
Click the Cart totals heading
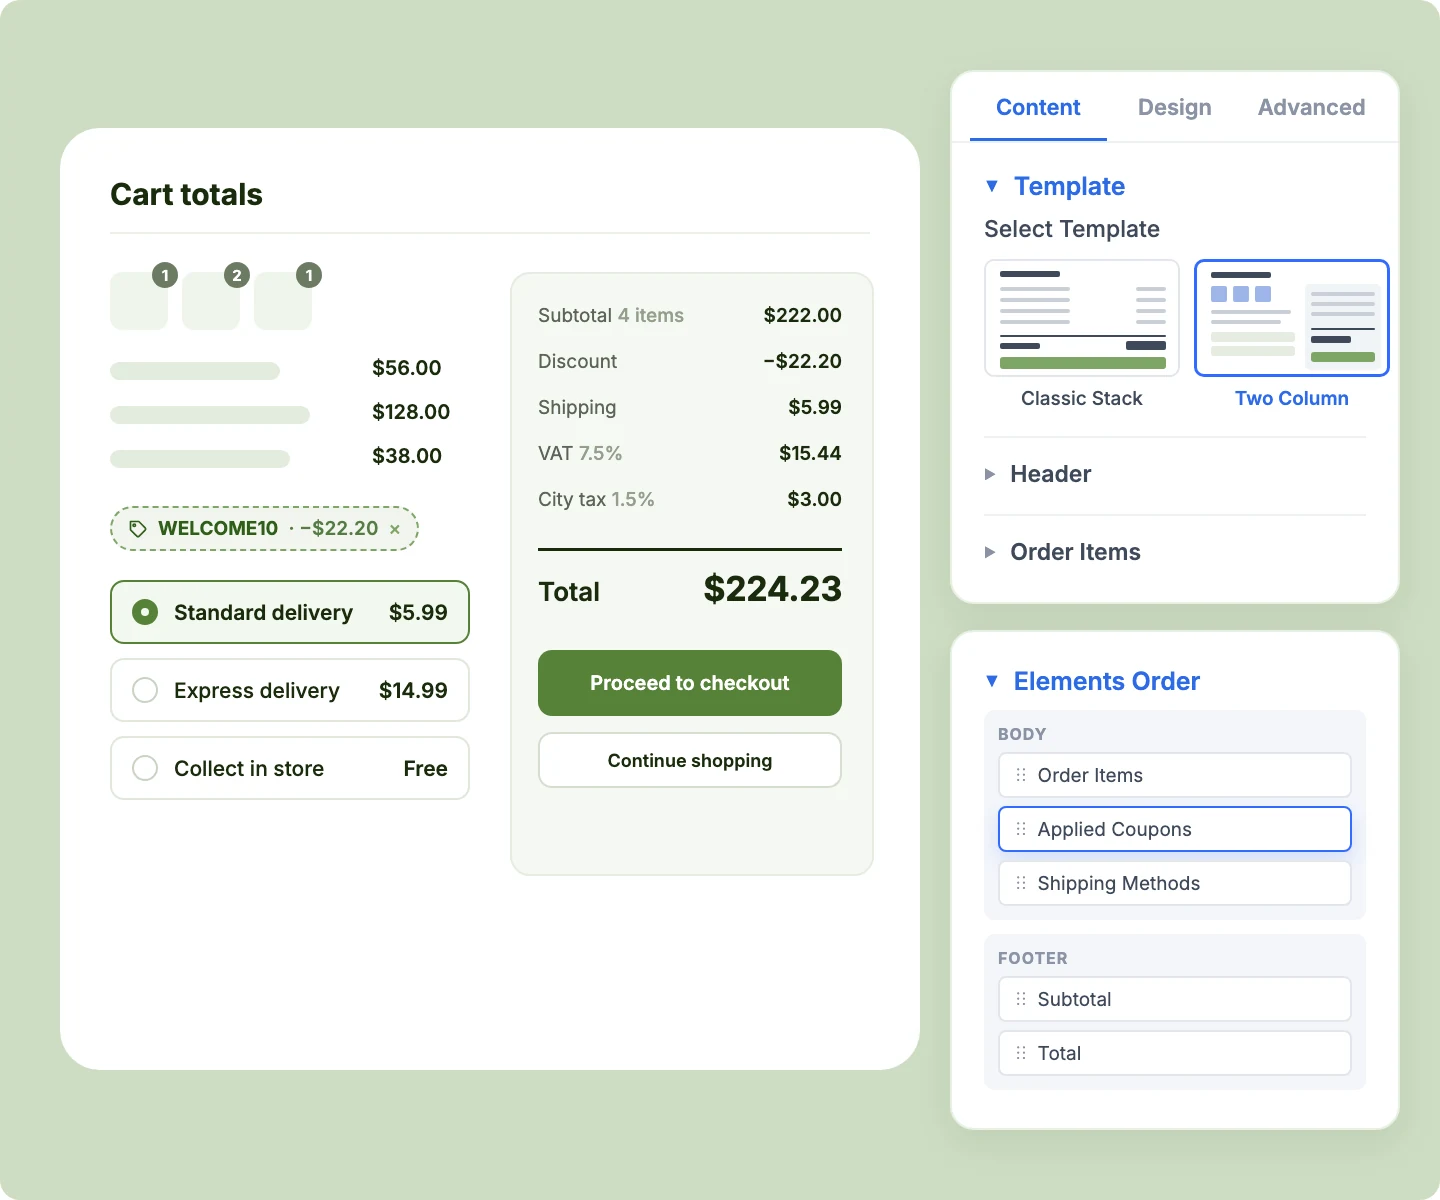[x=186, y=194]
